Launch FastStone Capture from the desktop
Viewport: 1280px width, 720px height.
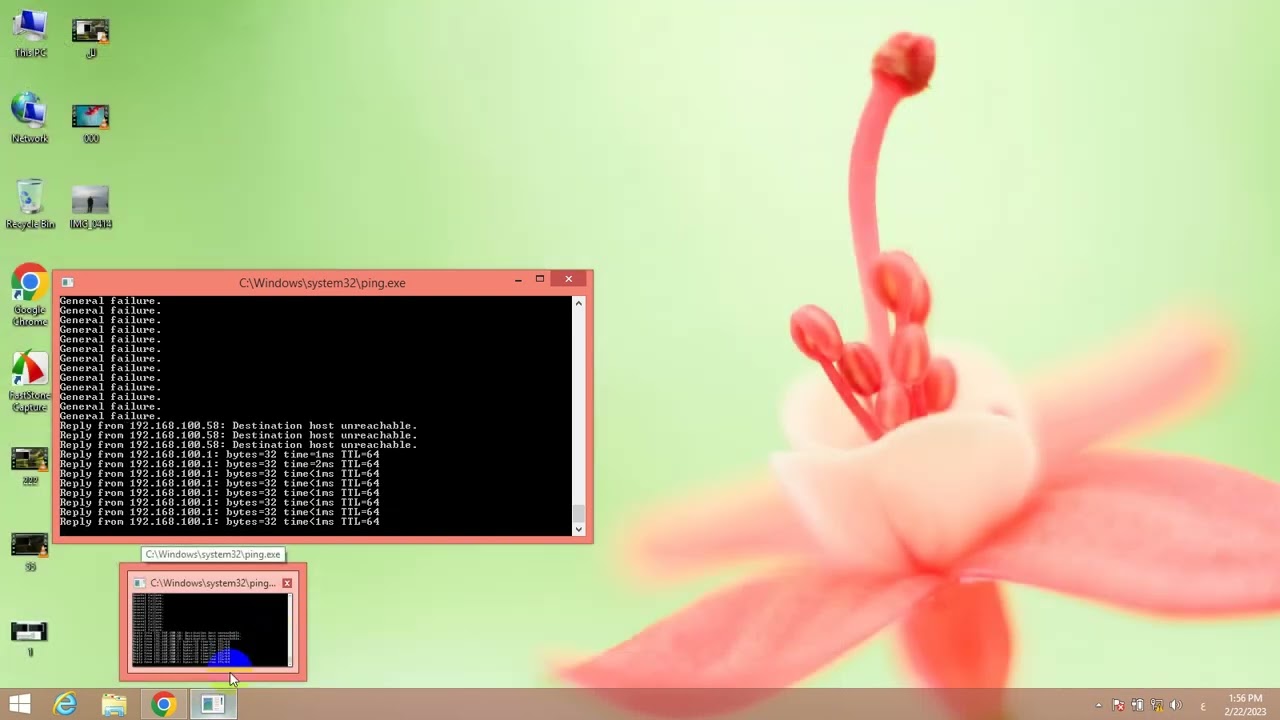[30, 382]
